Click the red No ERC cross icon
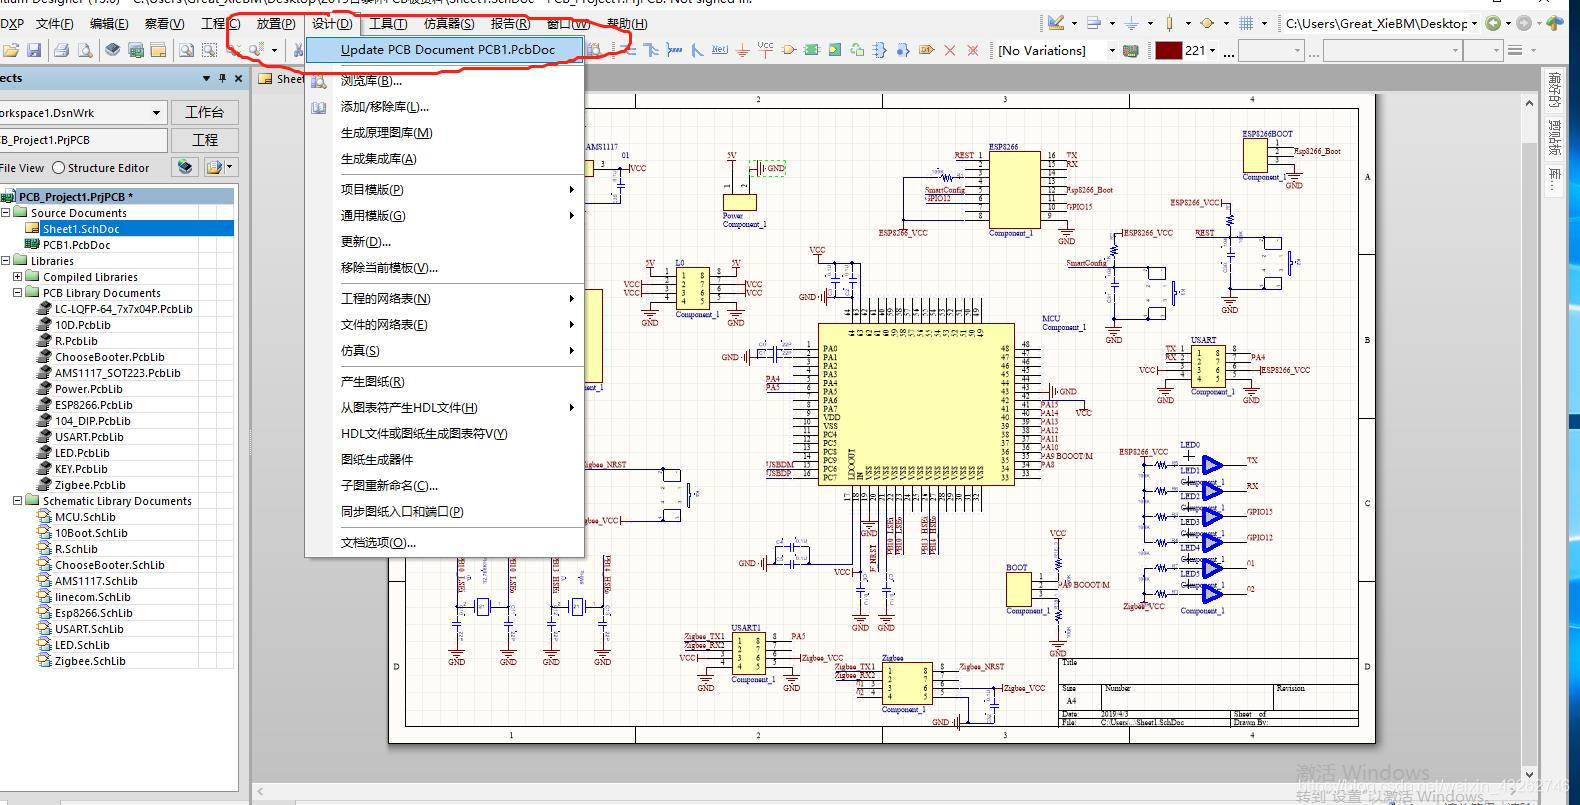1580x805 pixels. click(950, 50)
